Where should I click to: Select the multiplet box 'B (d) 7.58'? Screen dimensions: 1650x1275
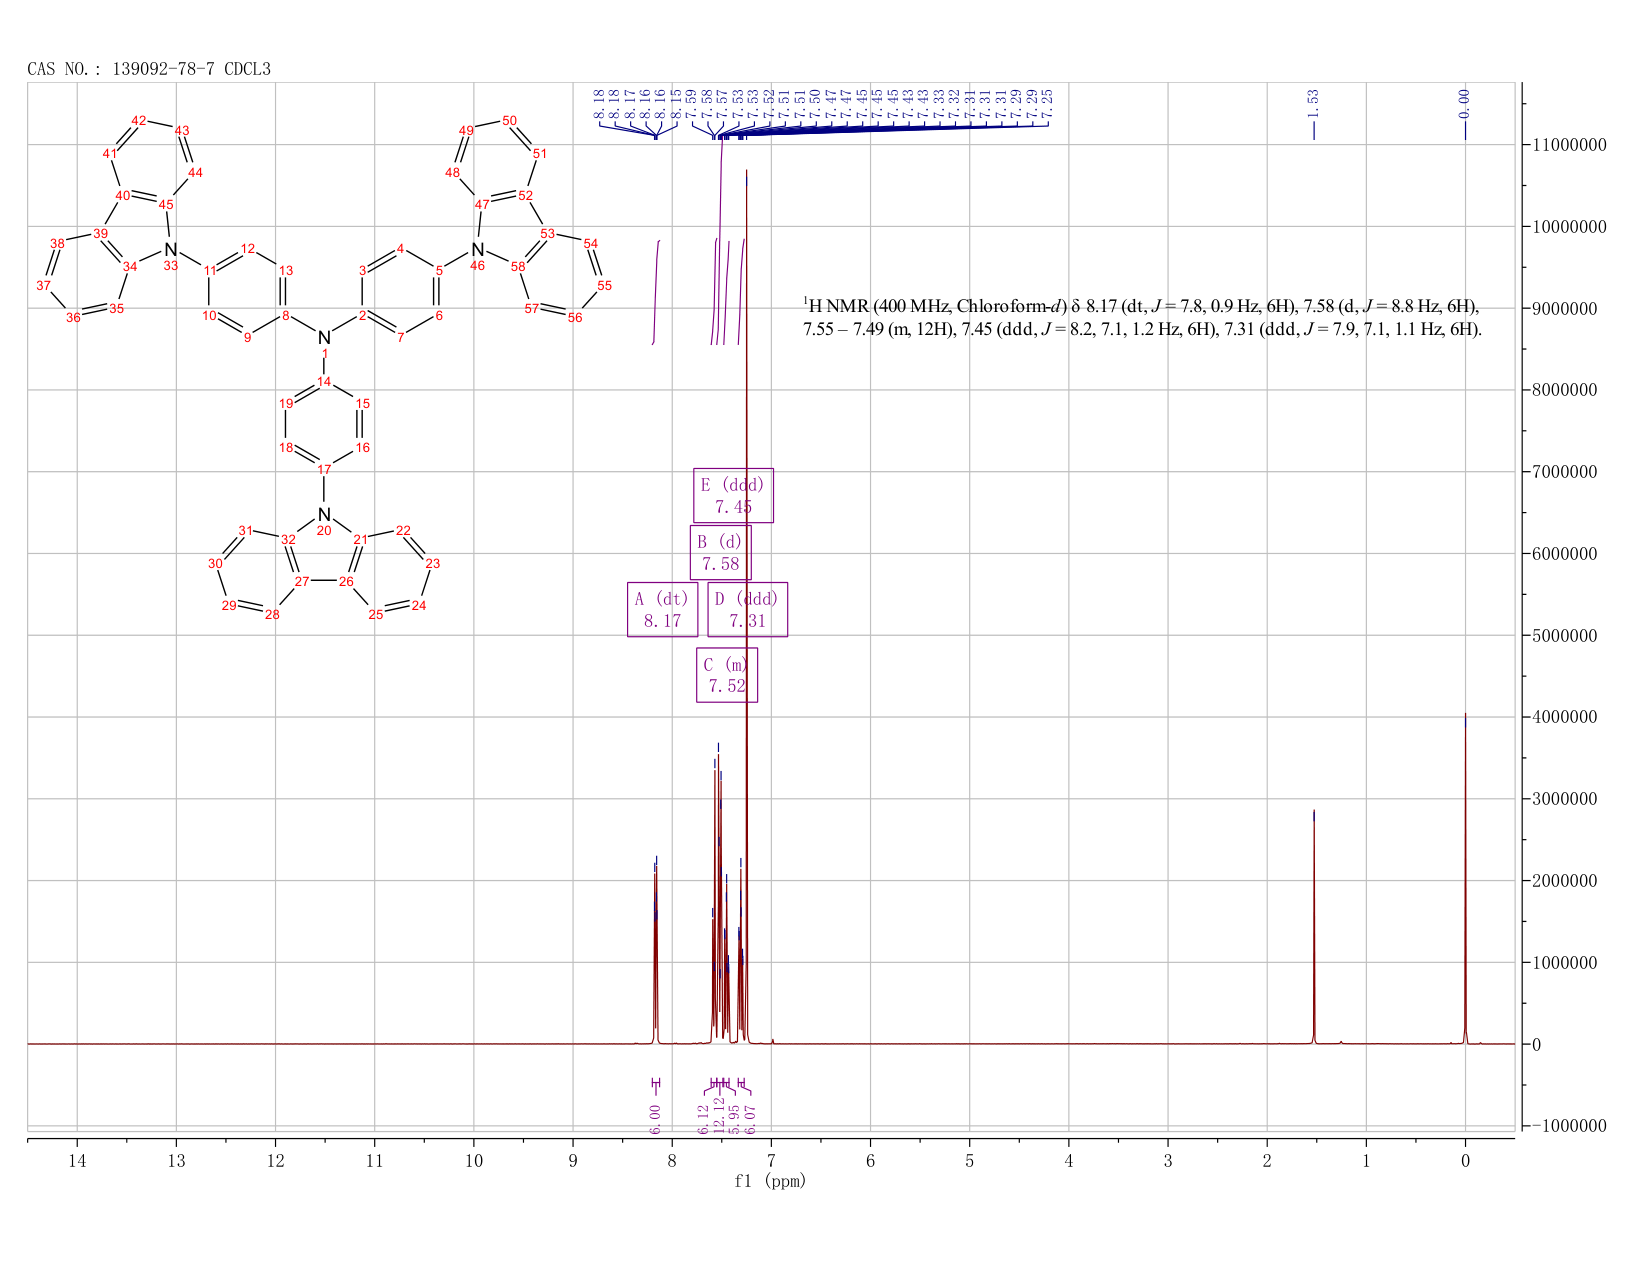point(721,552)
